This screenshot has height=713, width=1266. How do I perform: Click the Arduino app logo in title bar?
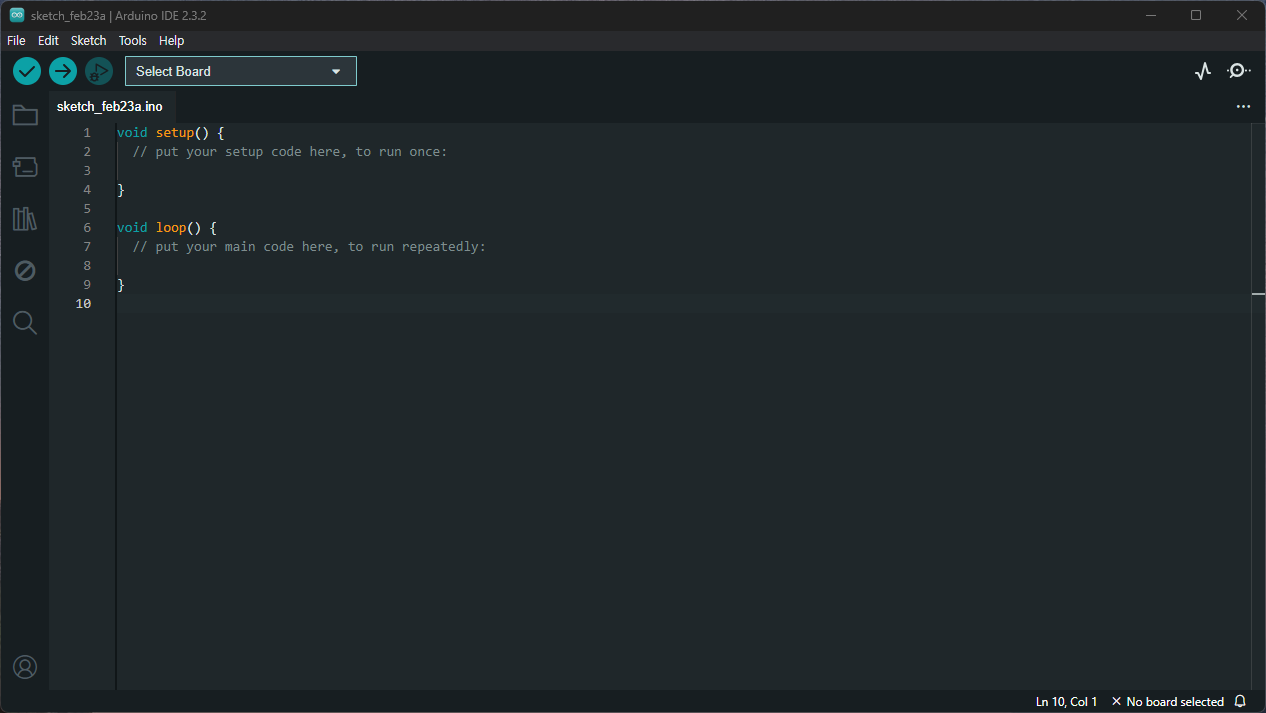(x=17, y=15)
